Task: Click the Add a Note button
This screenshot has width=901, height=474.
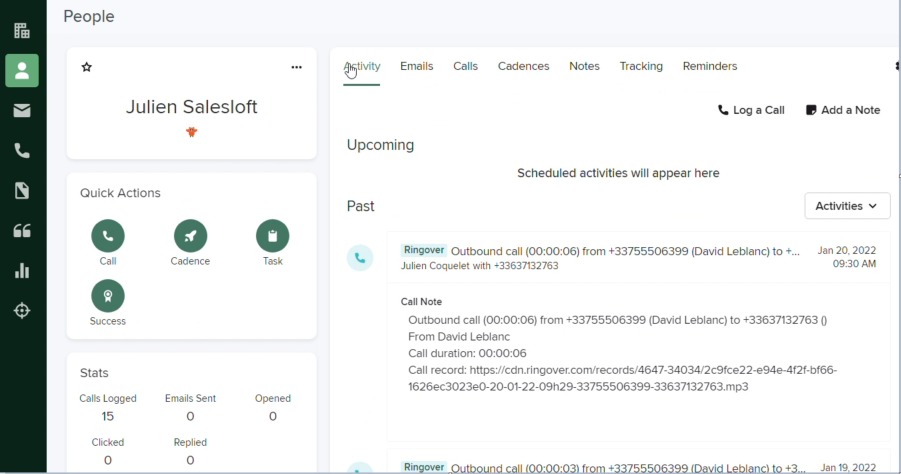Action: tap(843, 110)
